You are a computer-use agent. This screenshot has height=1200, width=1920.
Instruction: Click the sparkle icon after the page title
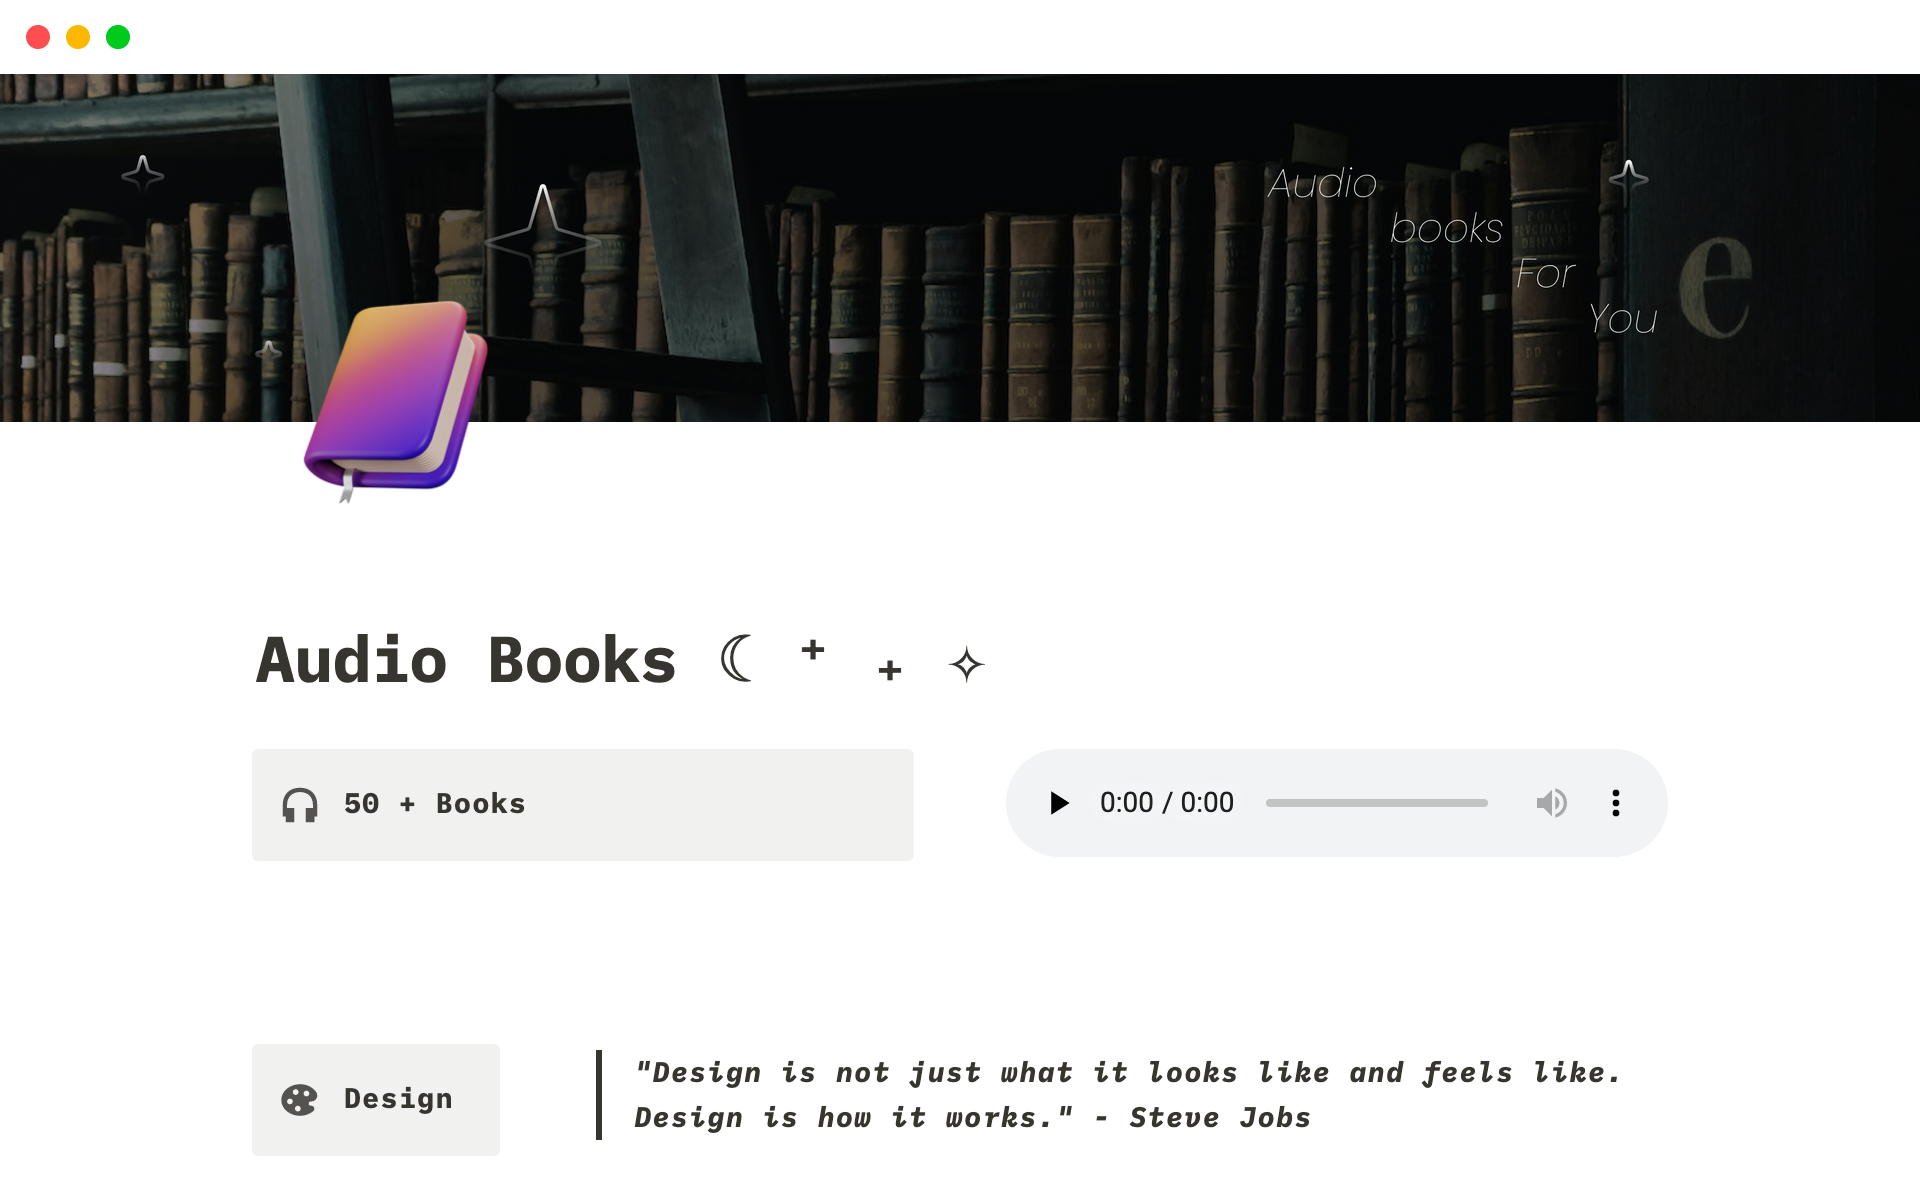pyautogui.click(x=966, y=663)
